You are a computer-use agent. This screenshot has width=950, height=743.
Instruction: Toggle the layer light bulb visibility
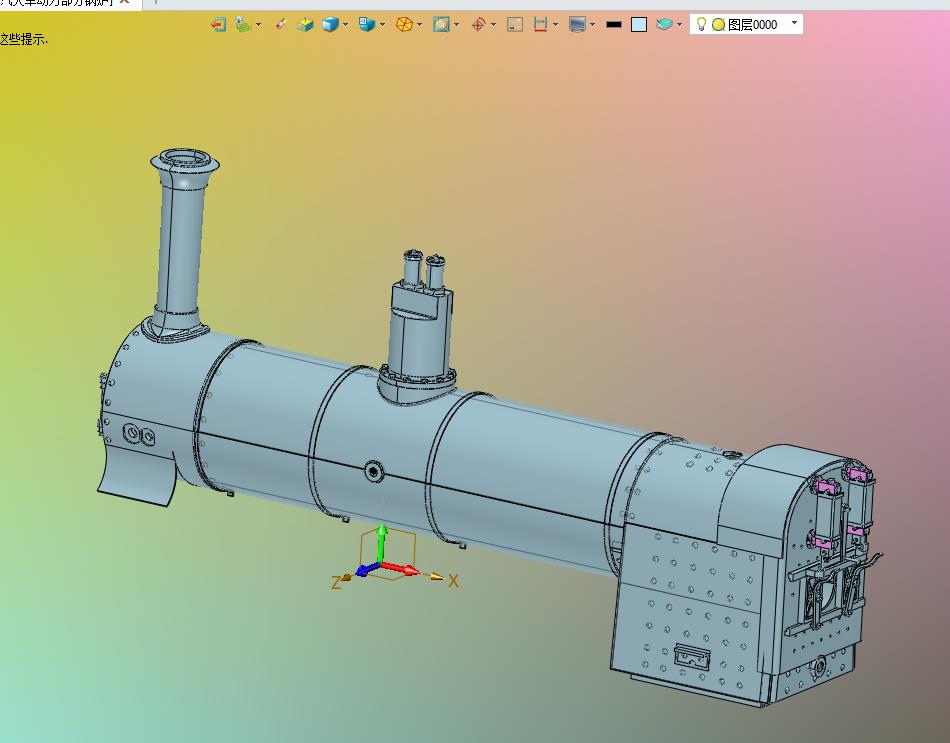702,24
